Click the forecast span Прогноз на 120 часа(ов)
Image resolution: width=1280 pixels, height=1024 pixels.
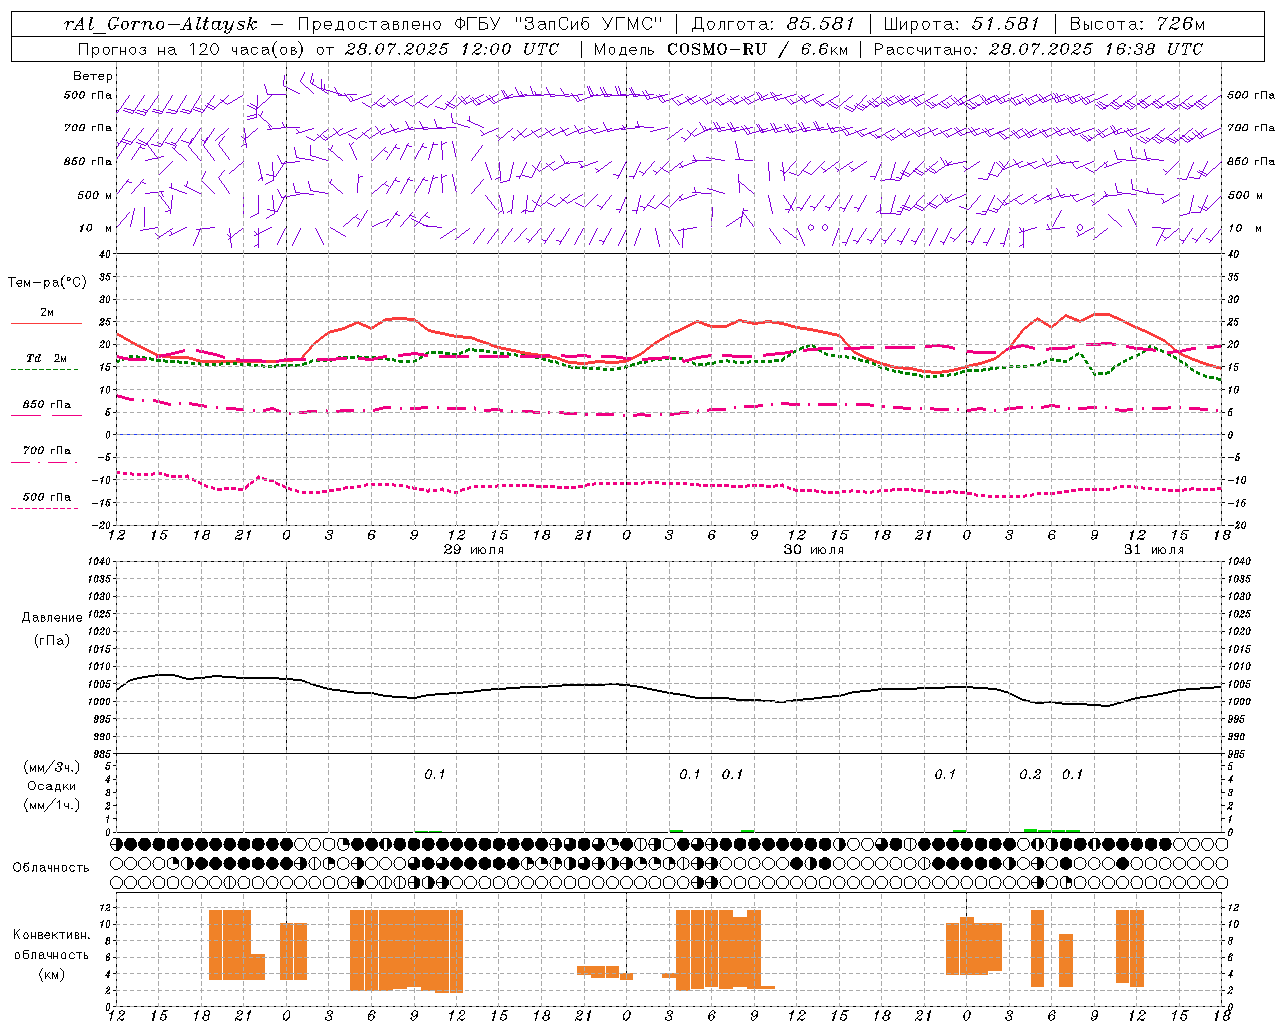(x=192, y=49)
